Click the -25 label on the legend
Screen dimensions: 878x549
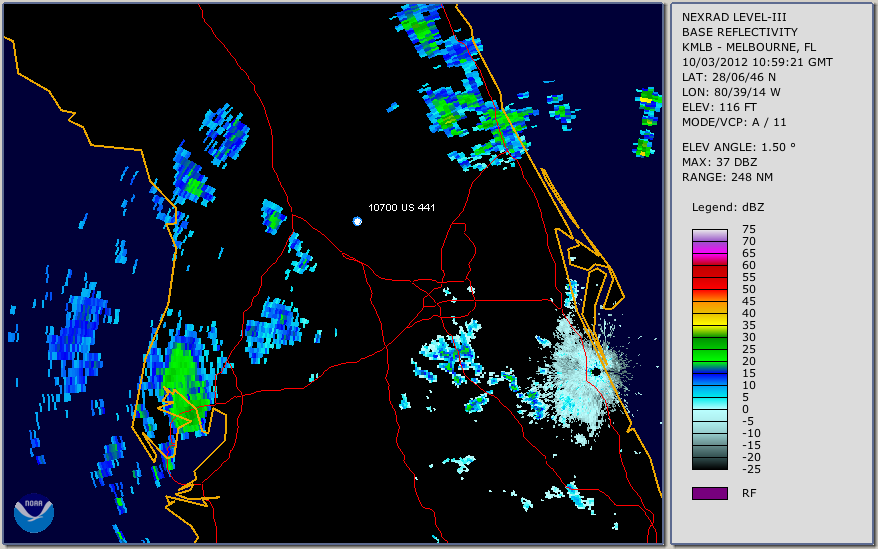tap(751, 469)
